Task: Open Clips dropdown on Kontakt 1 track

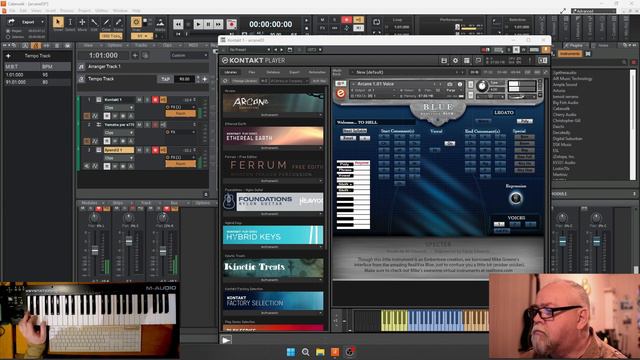Action: click(119, 108)
